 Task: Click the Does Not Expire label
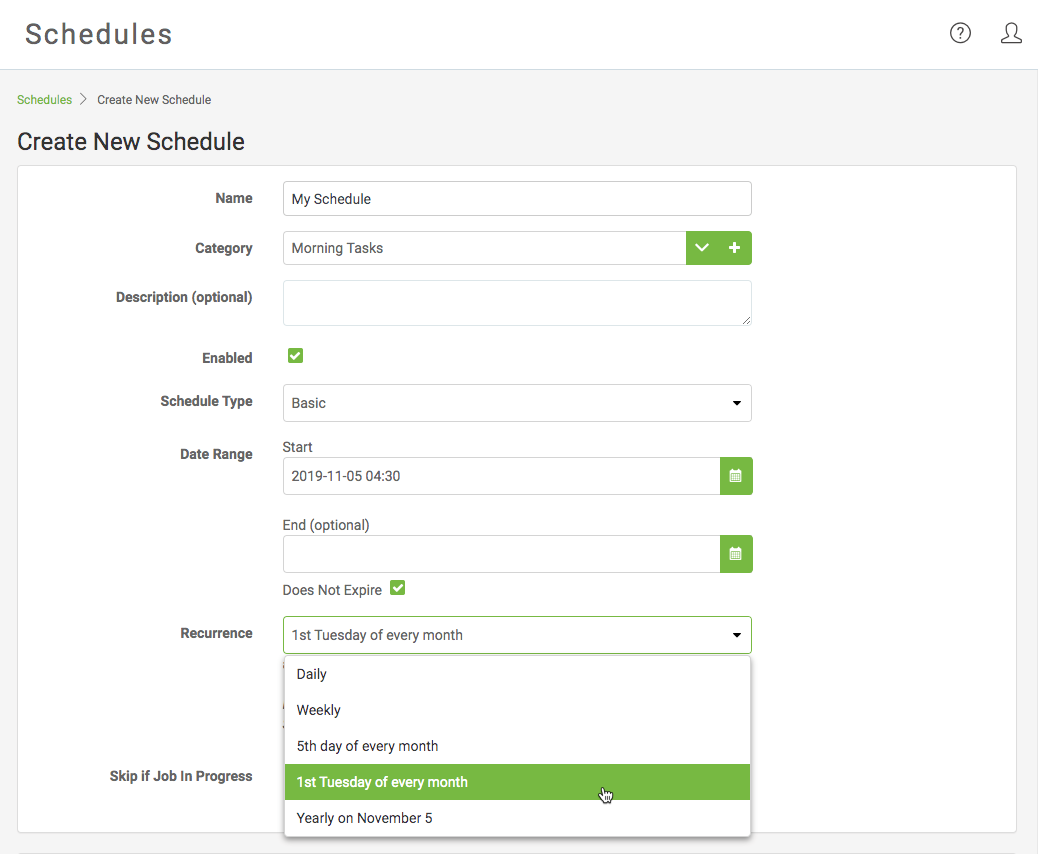tap(332, 590)
